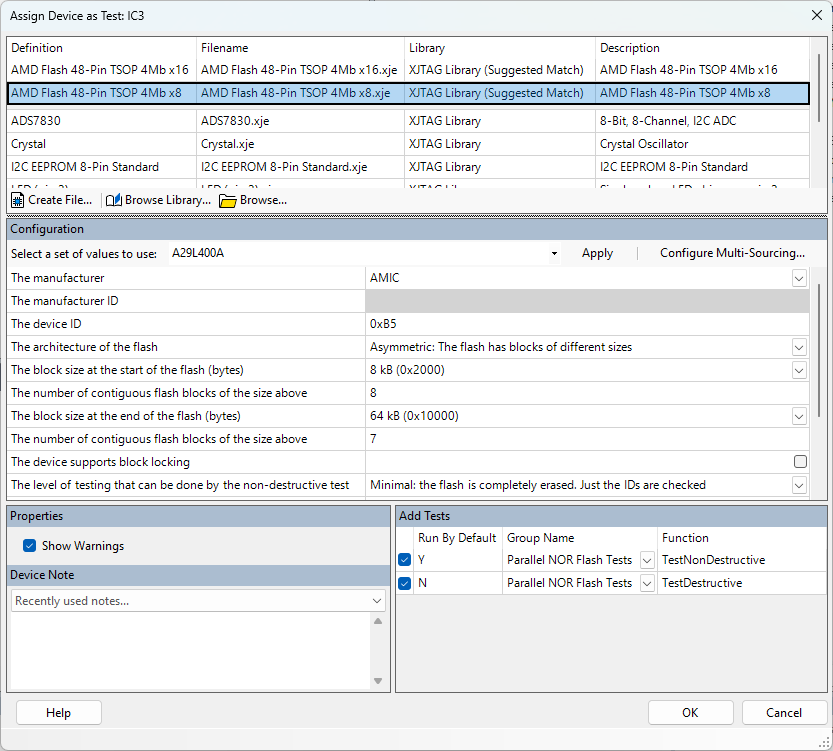This screenshot has width=833, height=751.
Task: Click the Device Note scrollbar down arrow
Action: click(x=378, y=681)
